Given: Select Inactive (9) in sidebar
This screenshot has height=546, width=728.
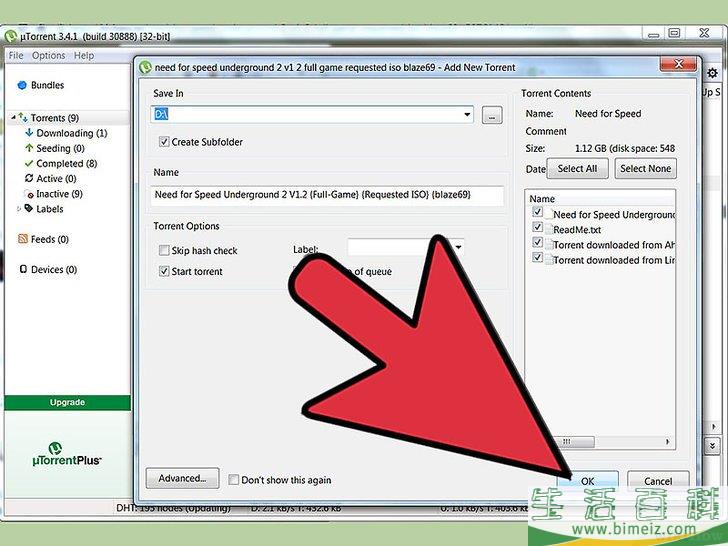Looking at the screenshot, I should pyautogui.click(x=59, y=194).
